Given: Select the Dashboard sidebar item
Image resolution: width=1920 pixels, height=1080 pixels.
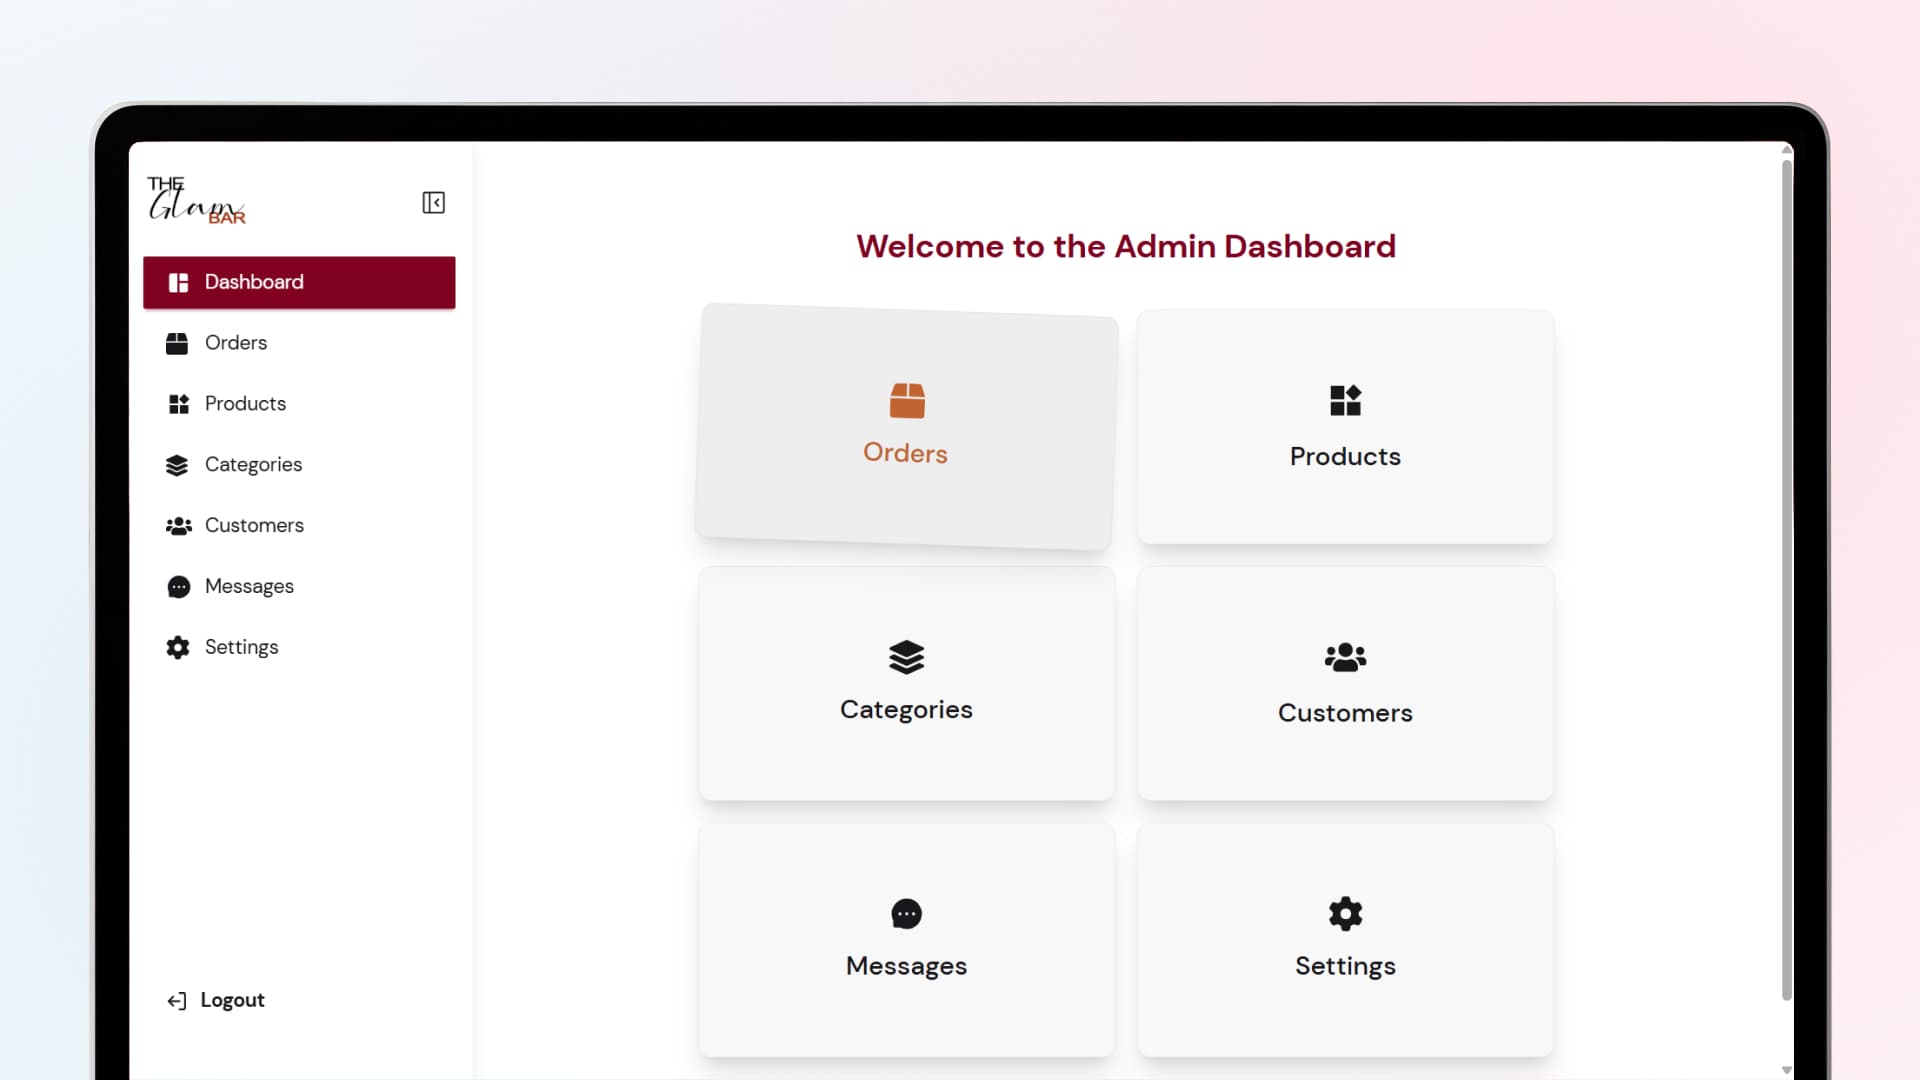Looking at the screenshot, I should pos(299,282).
